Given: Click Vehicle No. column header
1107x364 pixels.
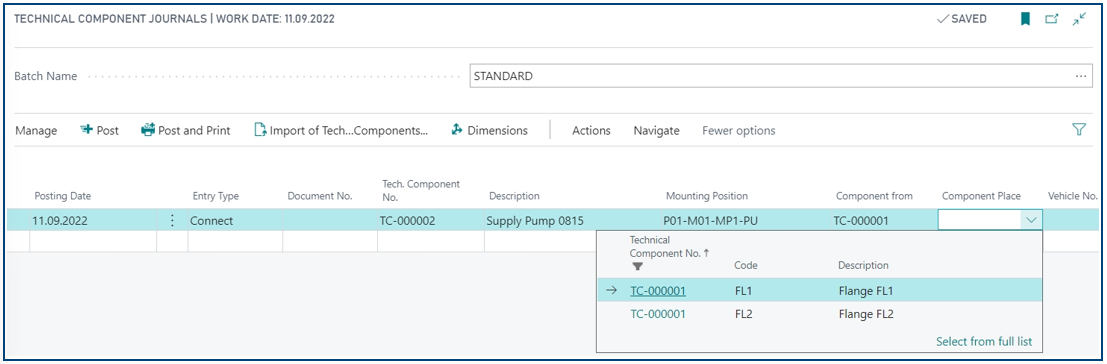Looking at the screenshot, I should click(x=1072, y=196).
